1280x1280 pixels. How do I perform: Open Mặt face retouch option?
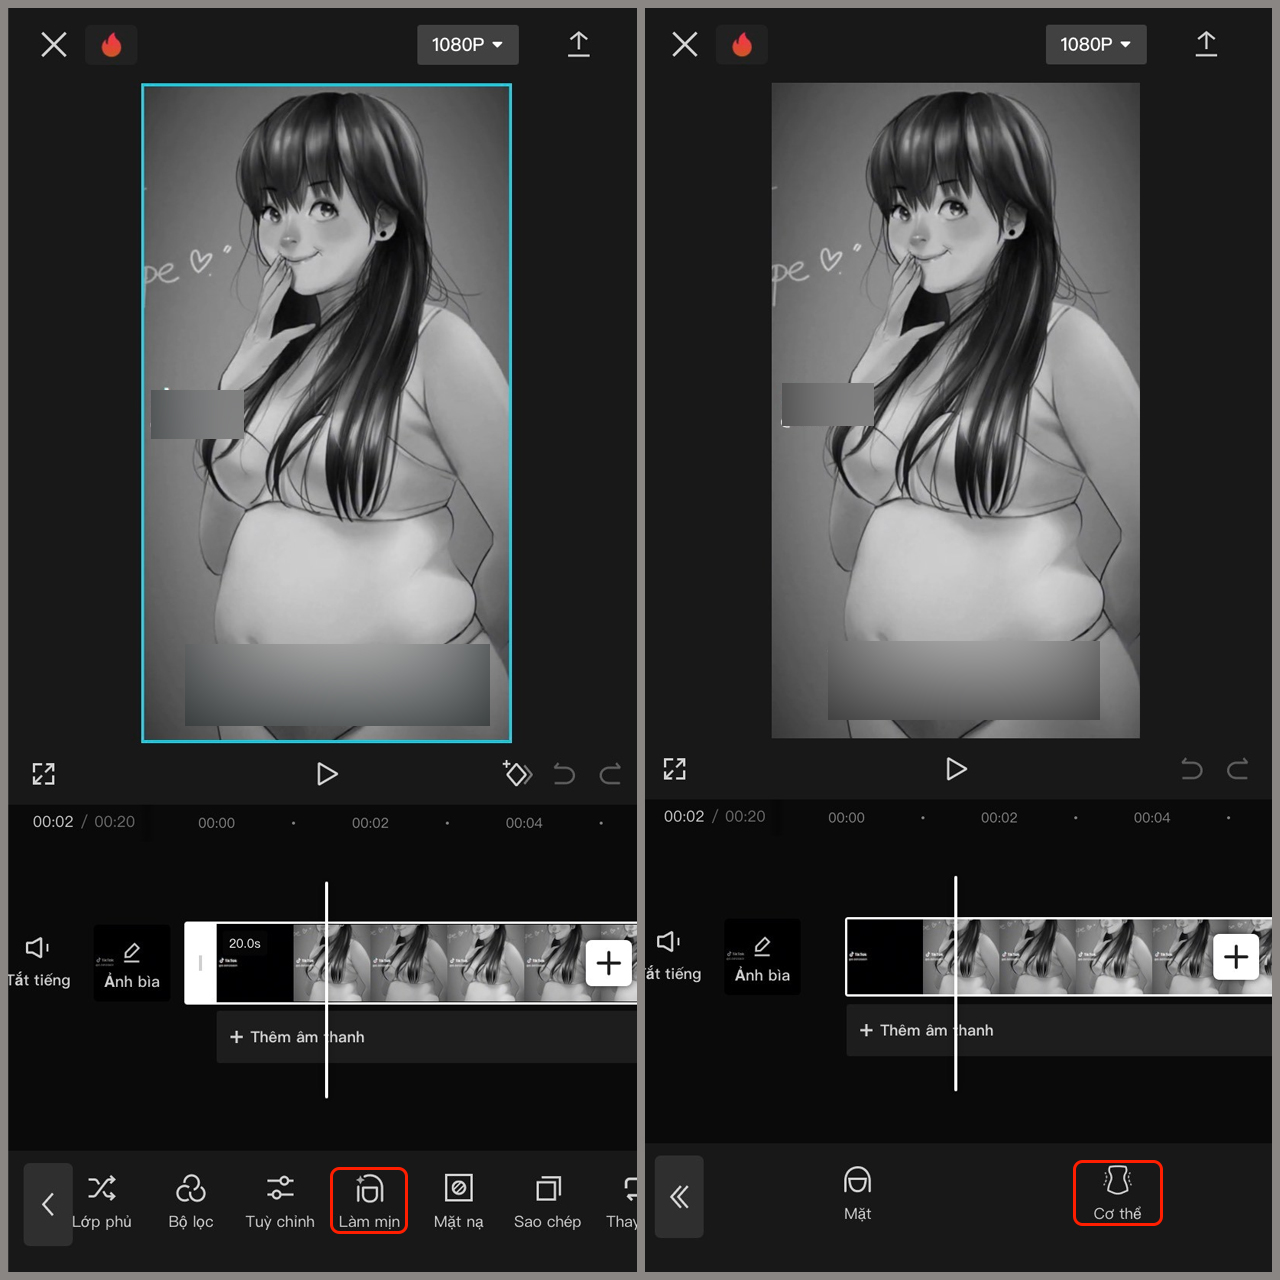(857, 1194)
